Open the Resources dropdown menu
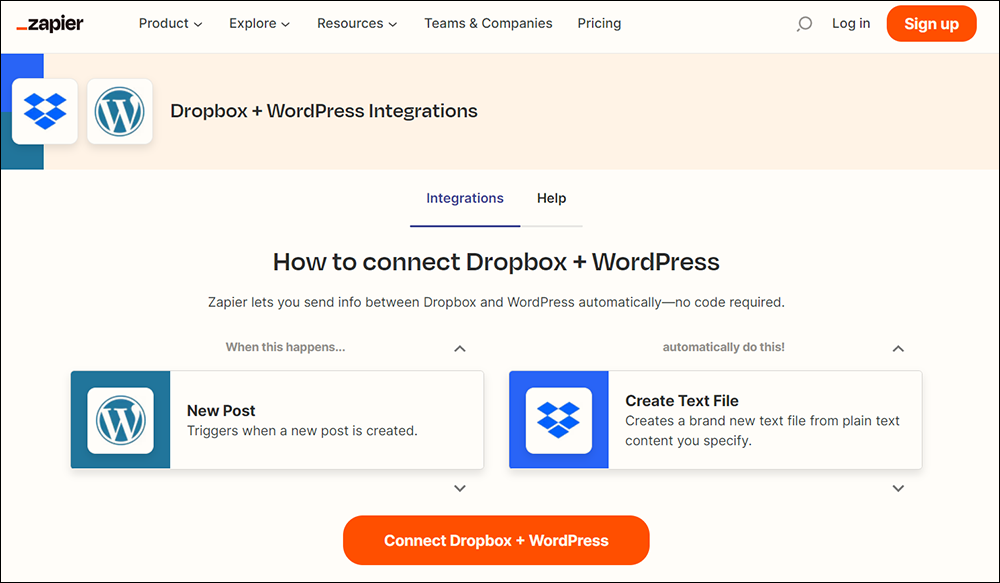1000x583 pixels. coord(357,24)
